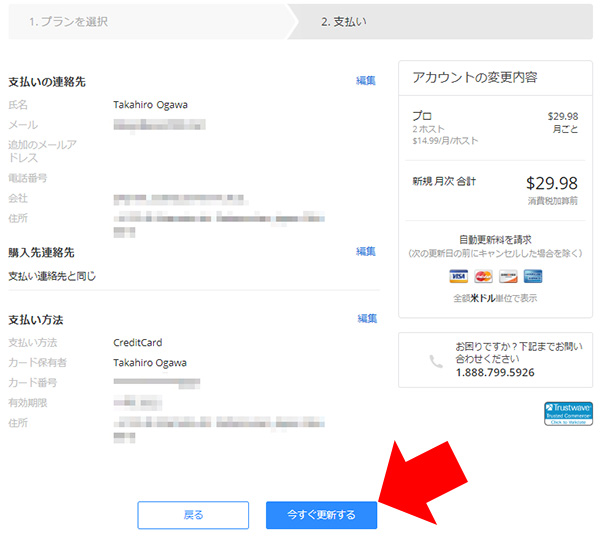The image size is (600, 540).
Task: Click the Visa card icon
Action: click(459, 277)
